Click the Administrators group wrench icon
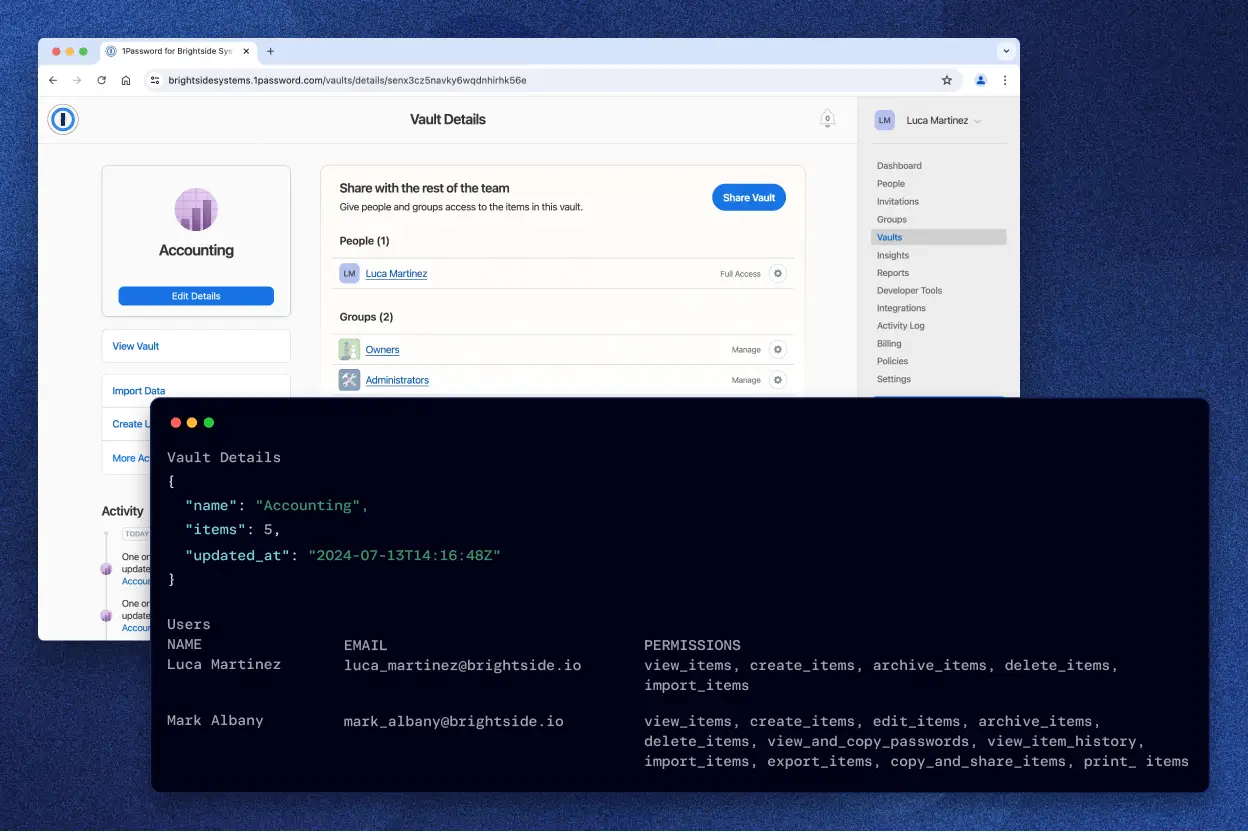The height and width of the screenshot is (832, 1248). point(349,380)
